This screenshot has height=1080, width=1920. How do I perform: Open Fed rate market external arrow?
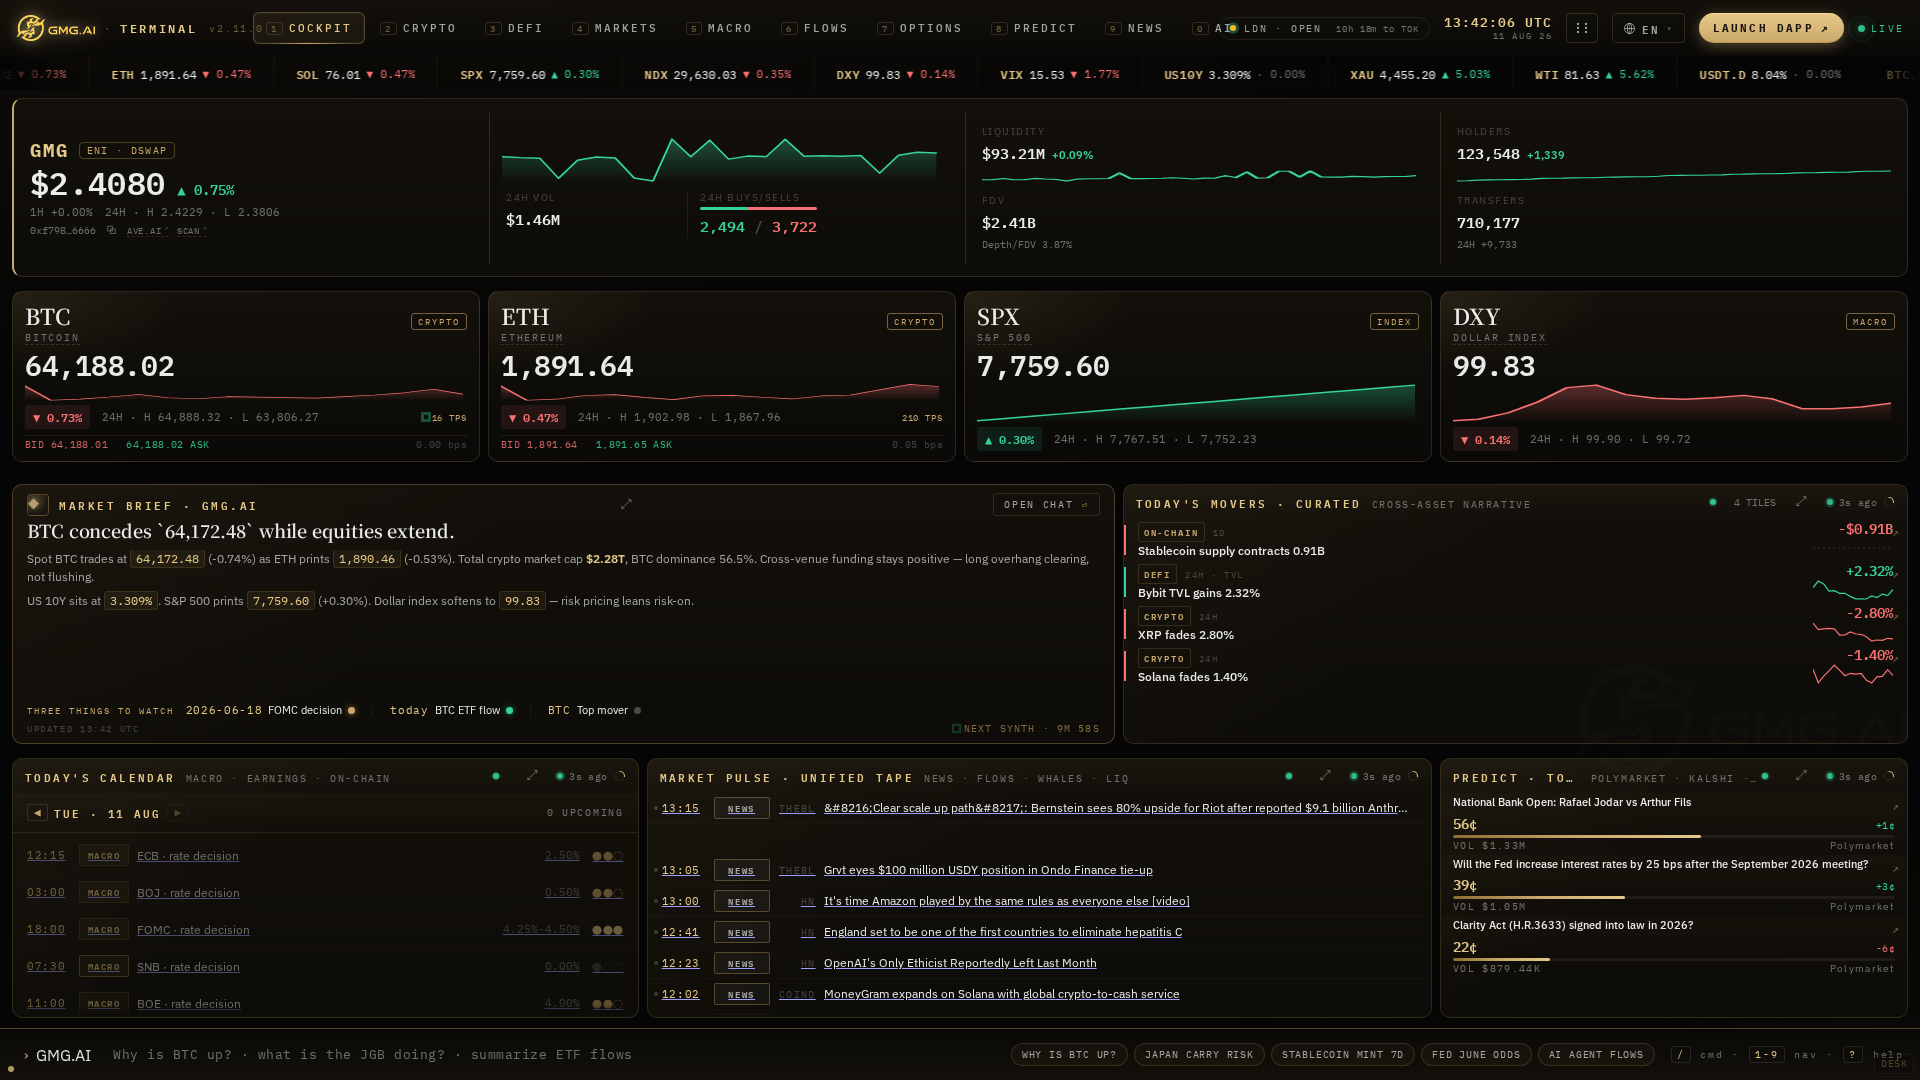tap(1894, 869)
